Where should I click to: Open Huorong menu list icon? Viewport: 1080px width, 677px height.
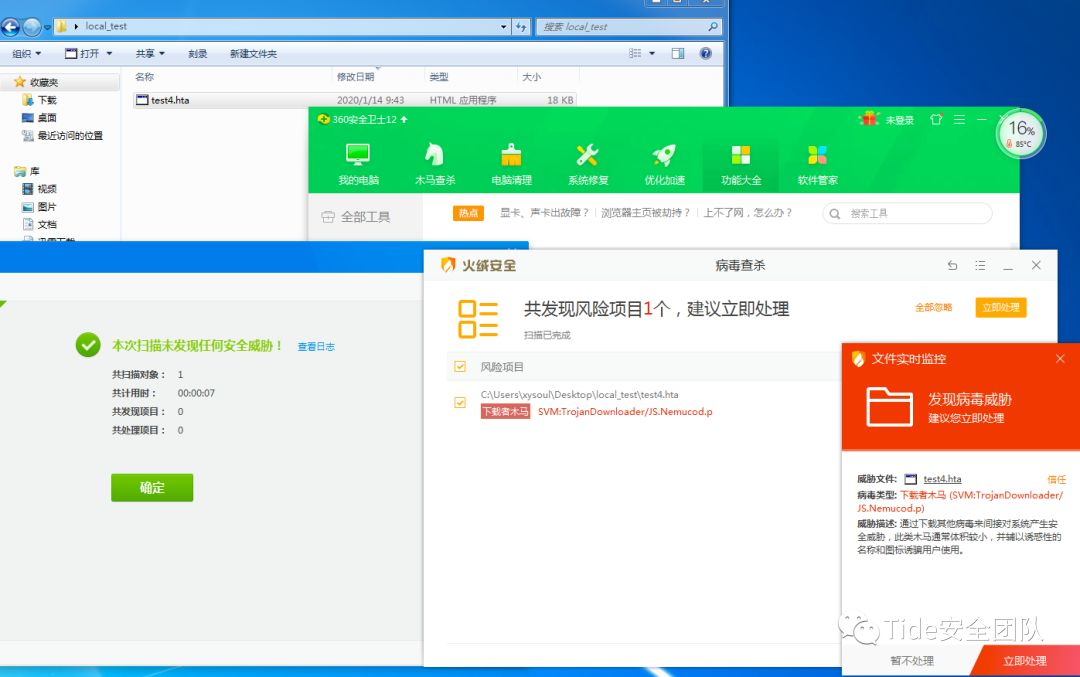(980, 265)
